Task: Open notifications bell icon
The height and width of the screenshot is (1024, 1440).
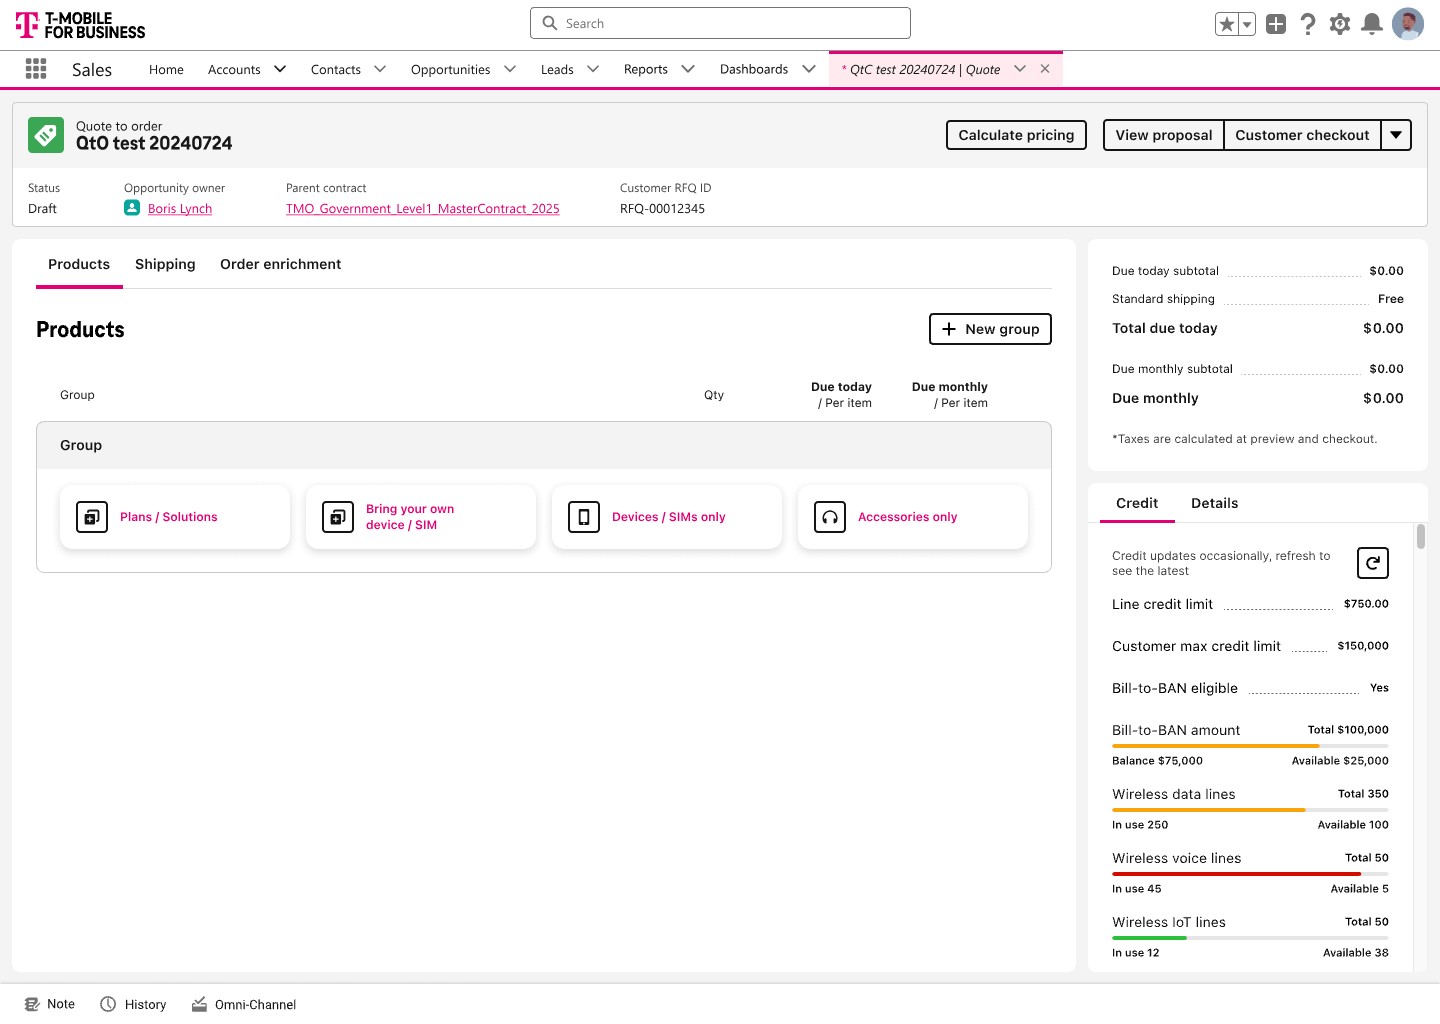Action: click(1372, 24)
